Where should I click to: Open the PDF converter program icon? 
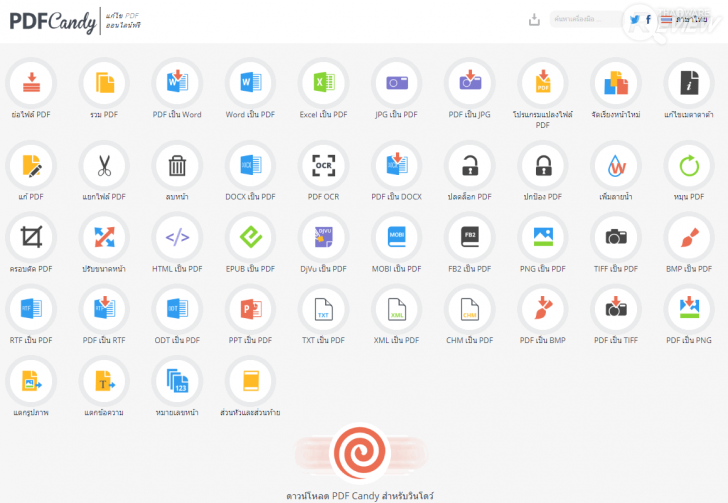point(543,83)
